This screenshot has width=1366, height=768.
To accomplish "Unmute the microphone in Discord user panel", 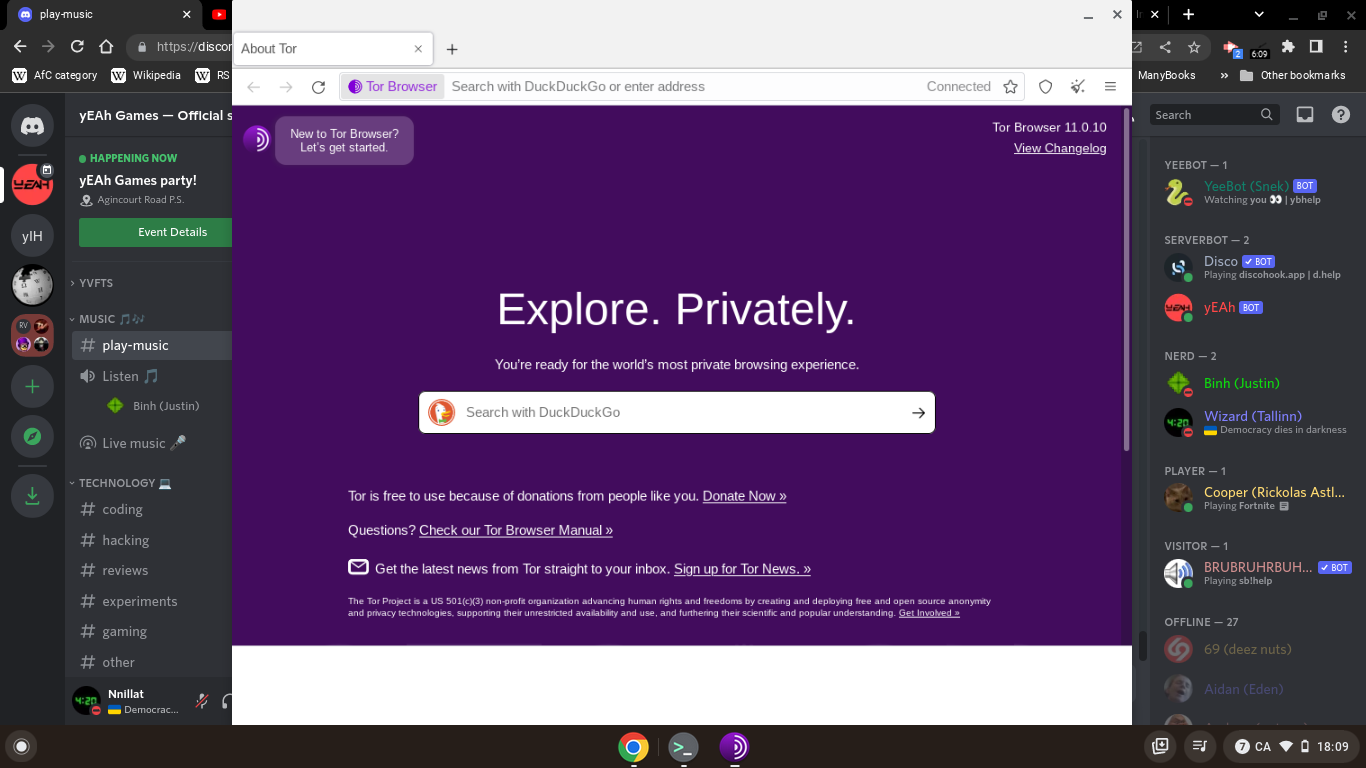I will coord(201,701).
